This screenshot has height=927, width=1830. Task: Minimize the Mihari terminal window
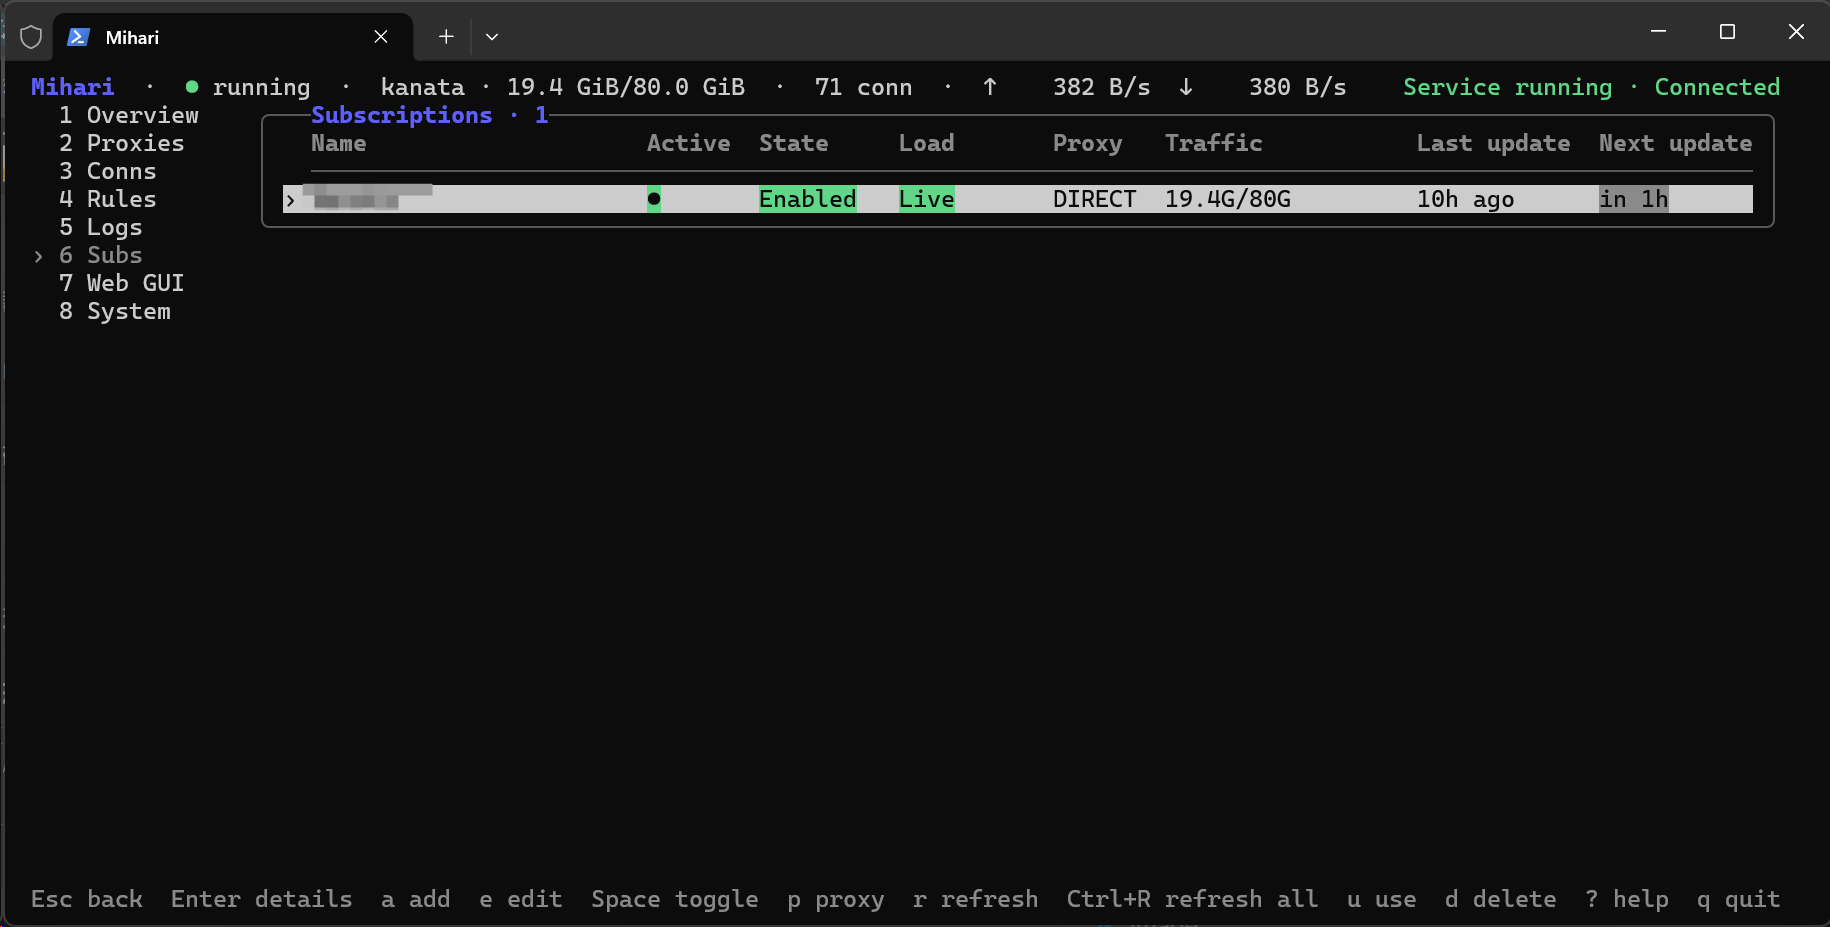point(1658,31)
